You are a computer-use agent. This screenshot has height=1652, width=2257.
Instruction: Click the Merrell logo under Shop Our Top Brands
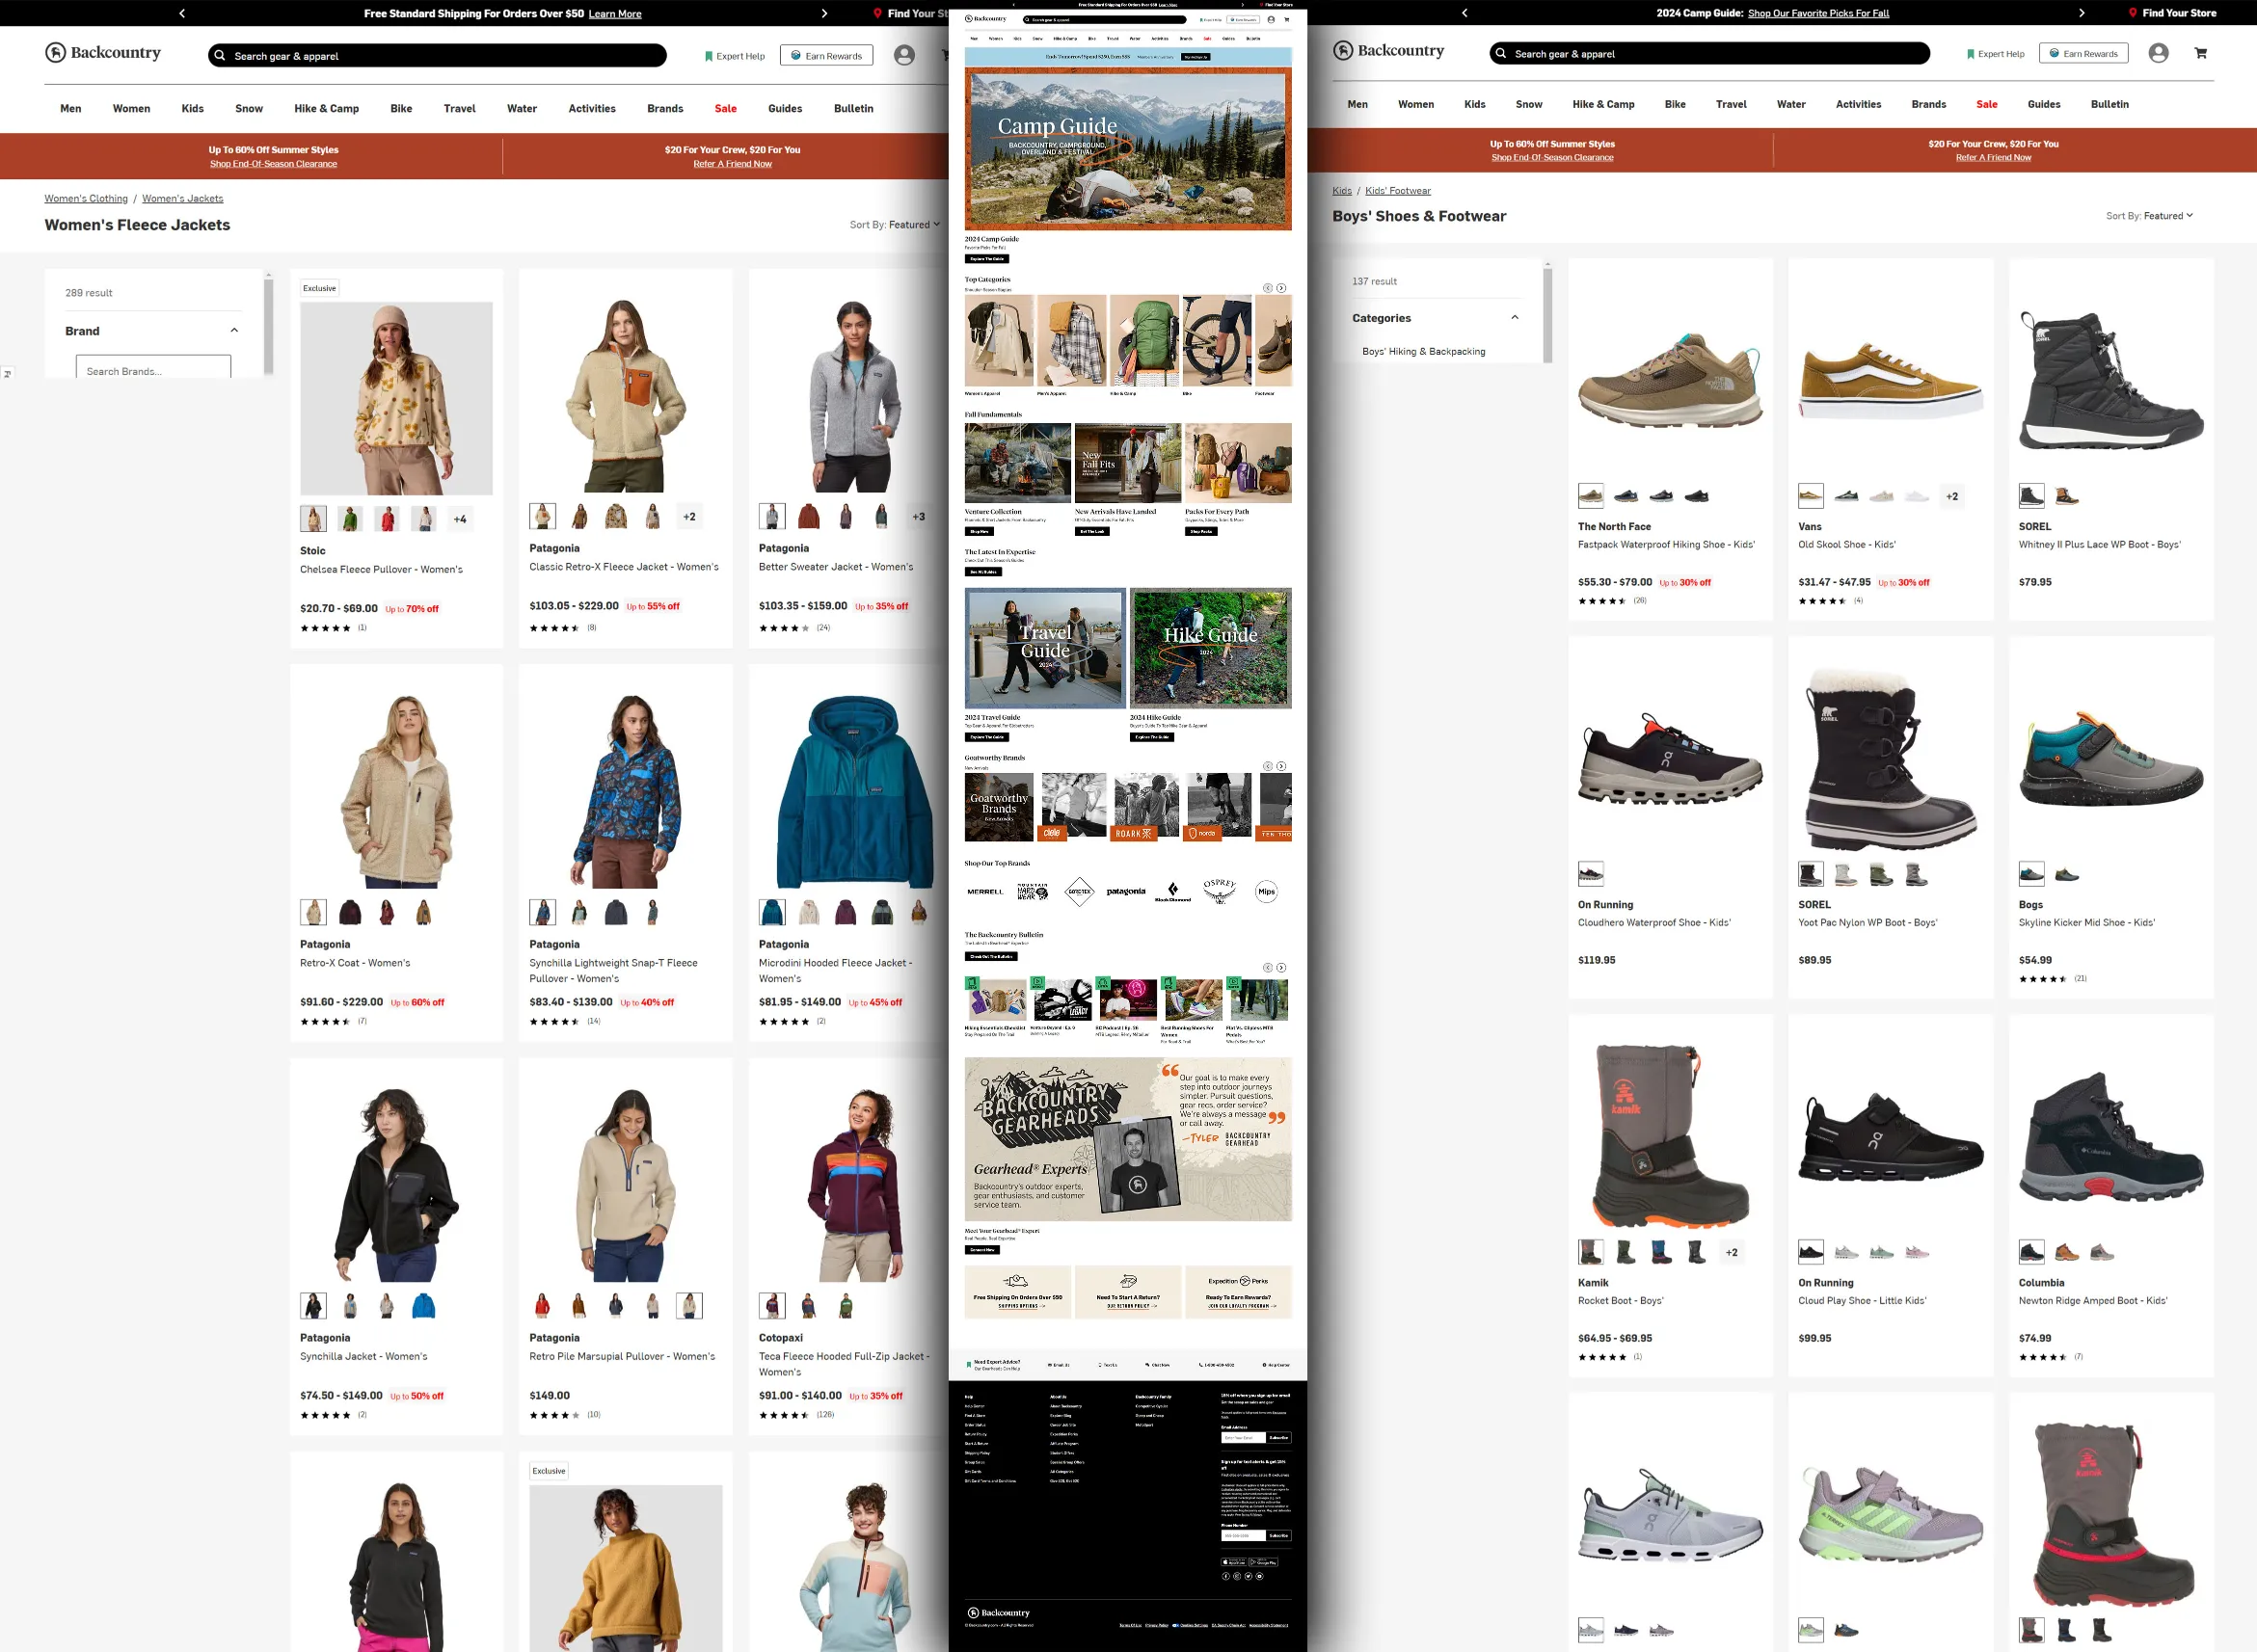pyautogui.click(x=985, y=891)
